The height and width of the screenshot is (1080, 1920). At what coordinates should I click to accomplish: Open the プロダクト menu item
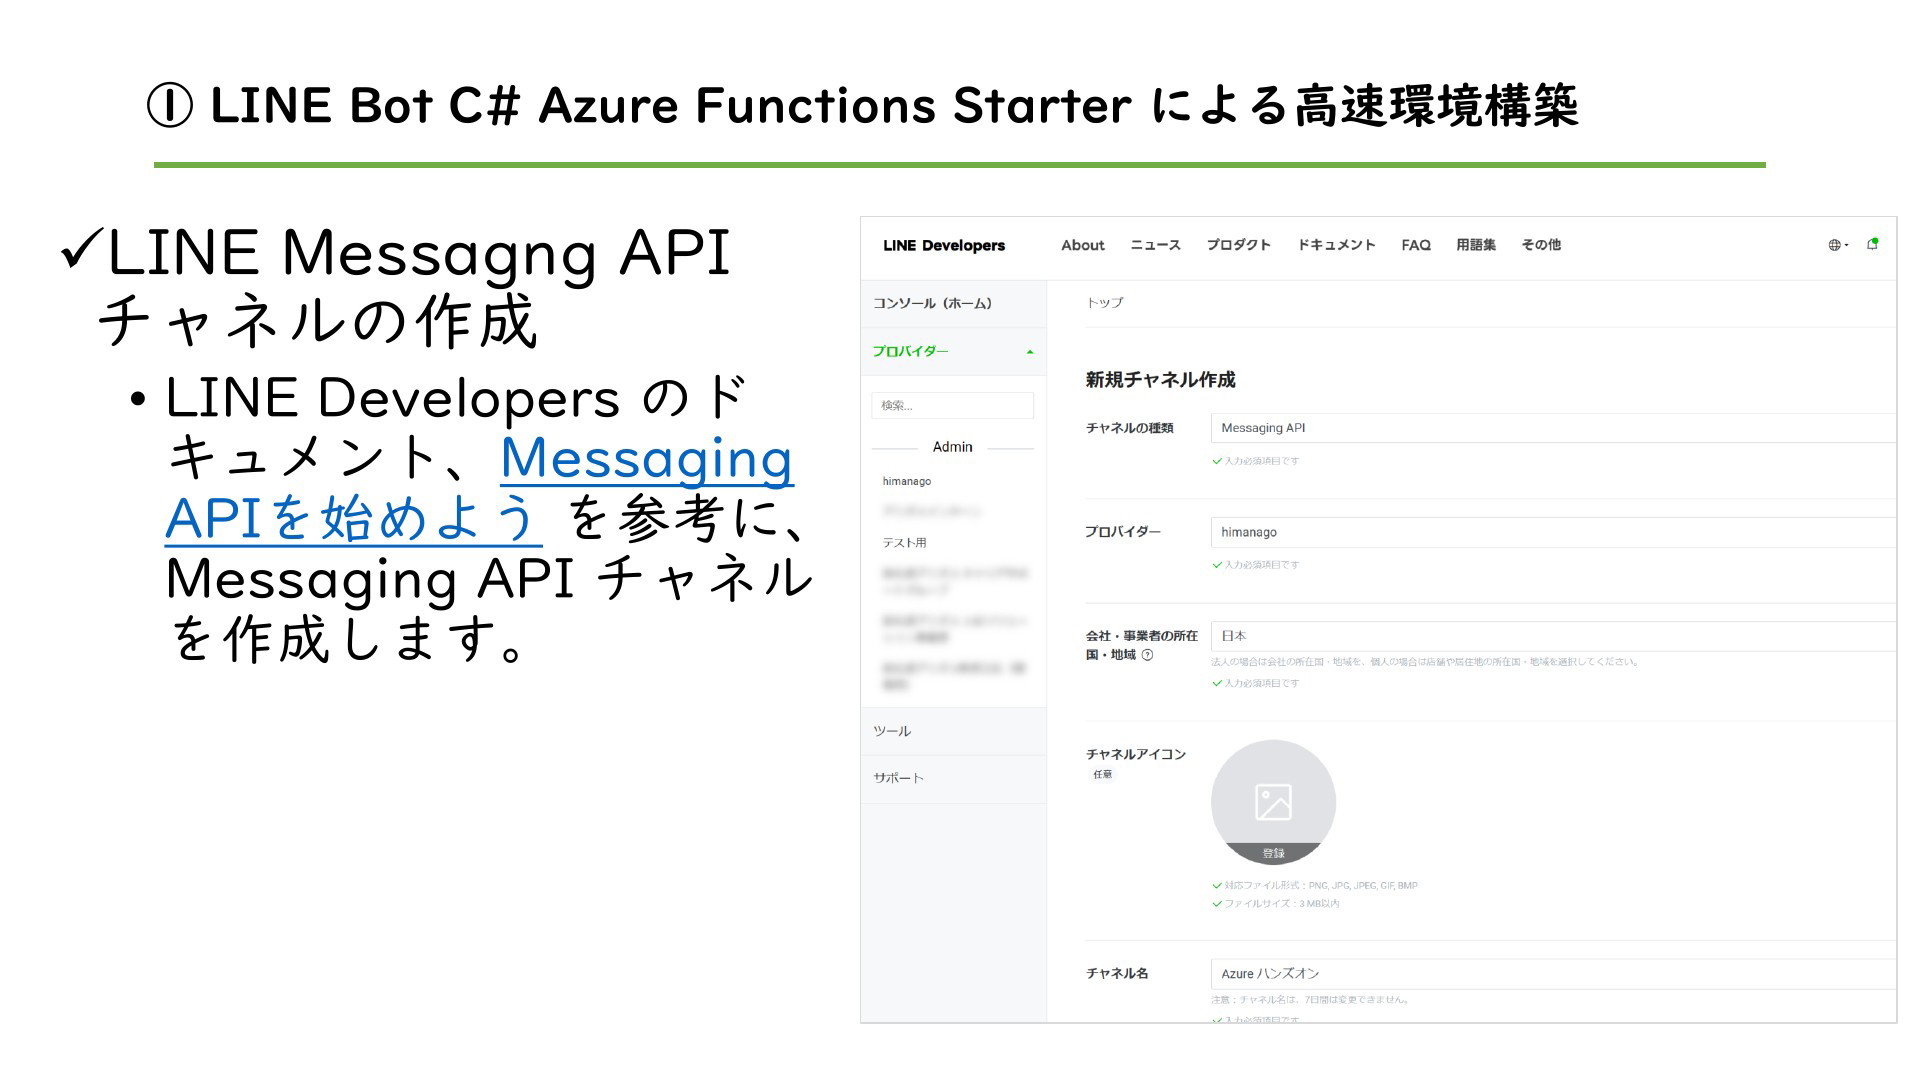[x=1238, y=245]
